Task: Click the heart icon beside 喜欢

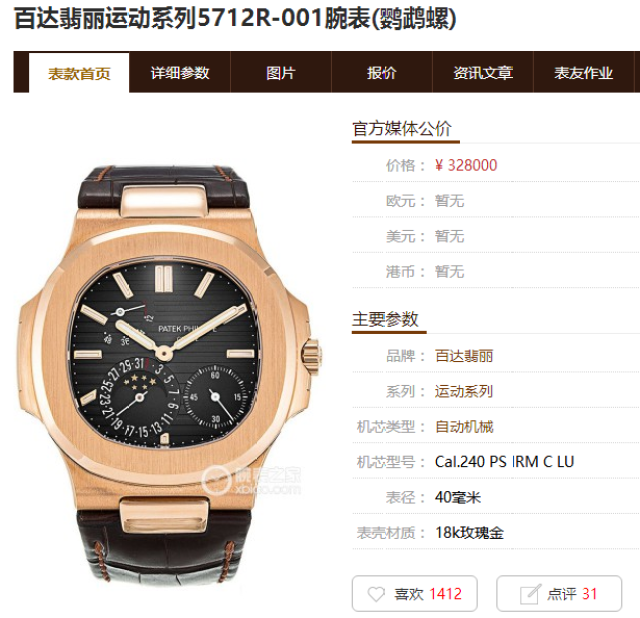Action: coord(376,594)
